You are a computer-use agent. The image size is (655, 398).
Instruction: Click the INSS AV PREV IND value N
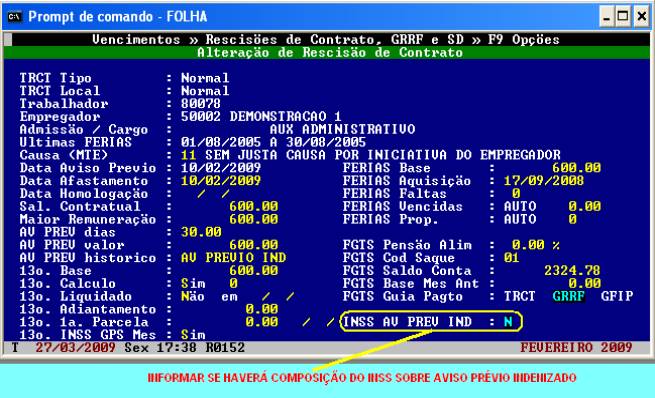point(508,322)
